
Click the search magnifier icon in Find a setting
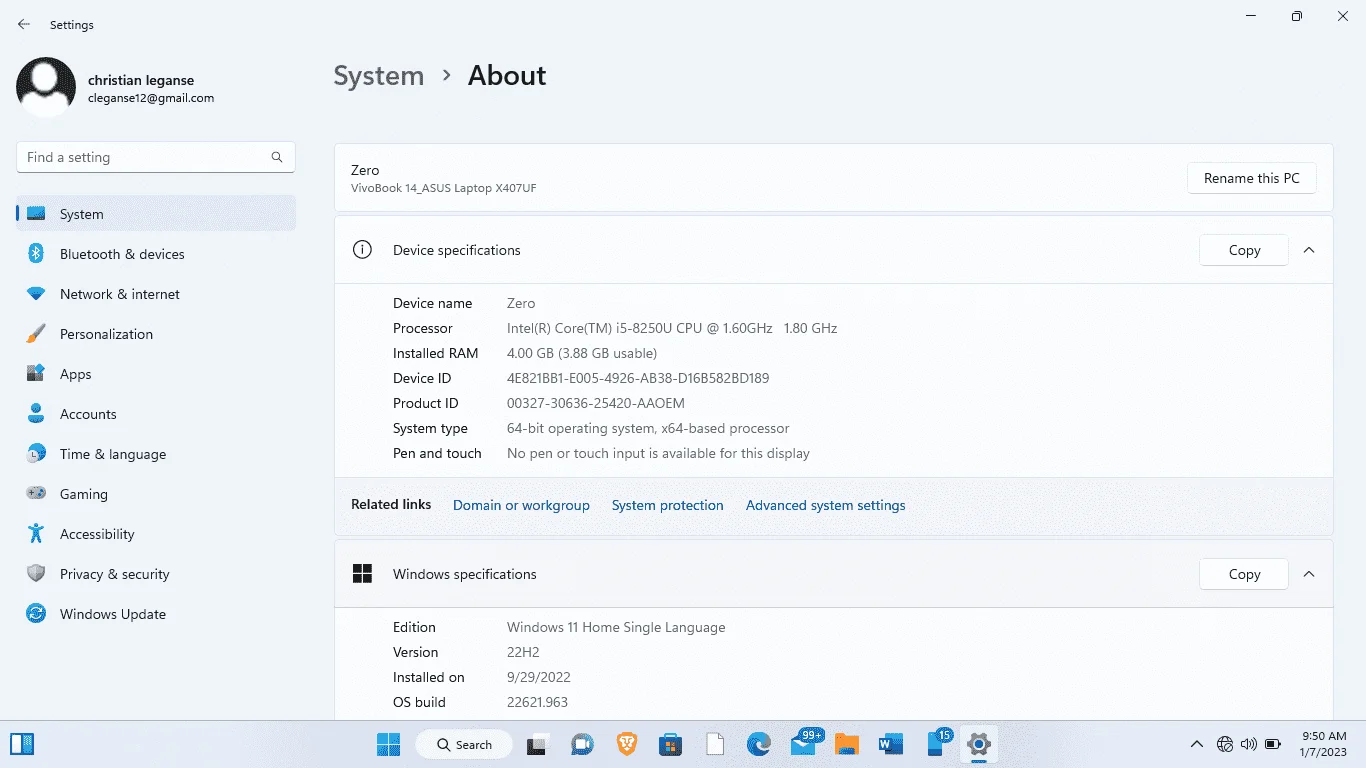point(277,157)
